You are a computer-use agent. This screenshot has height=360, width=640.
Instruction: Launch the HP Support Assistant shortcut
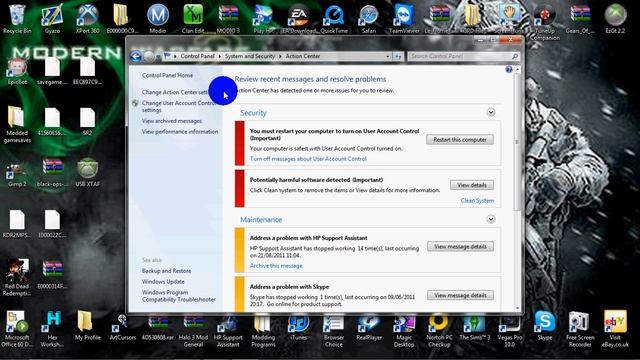point(228,330)
